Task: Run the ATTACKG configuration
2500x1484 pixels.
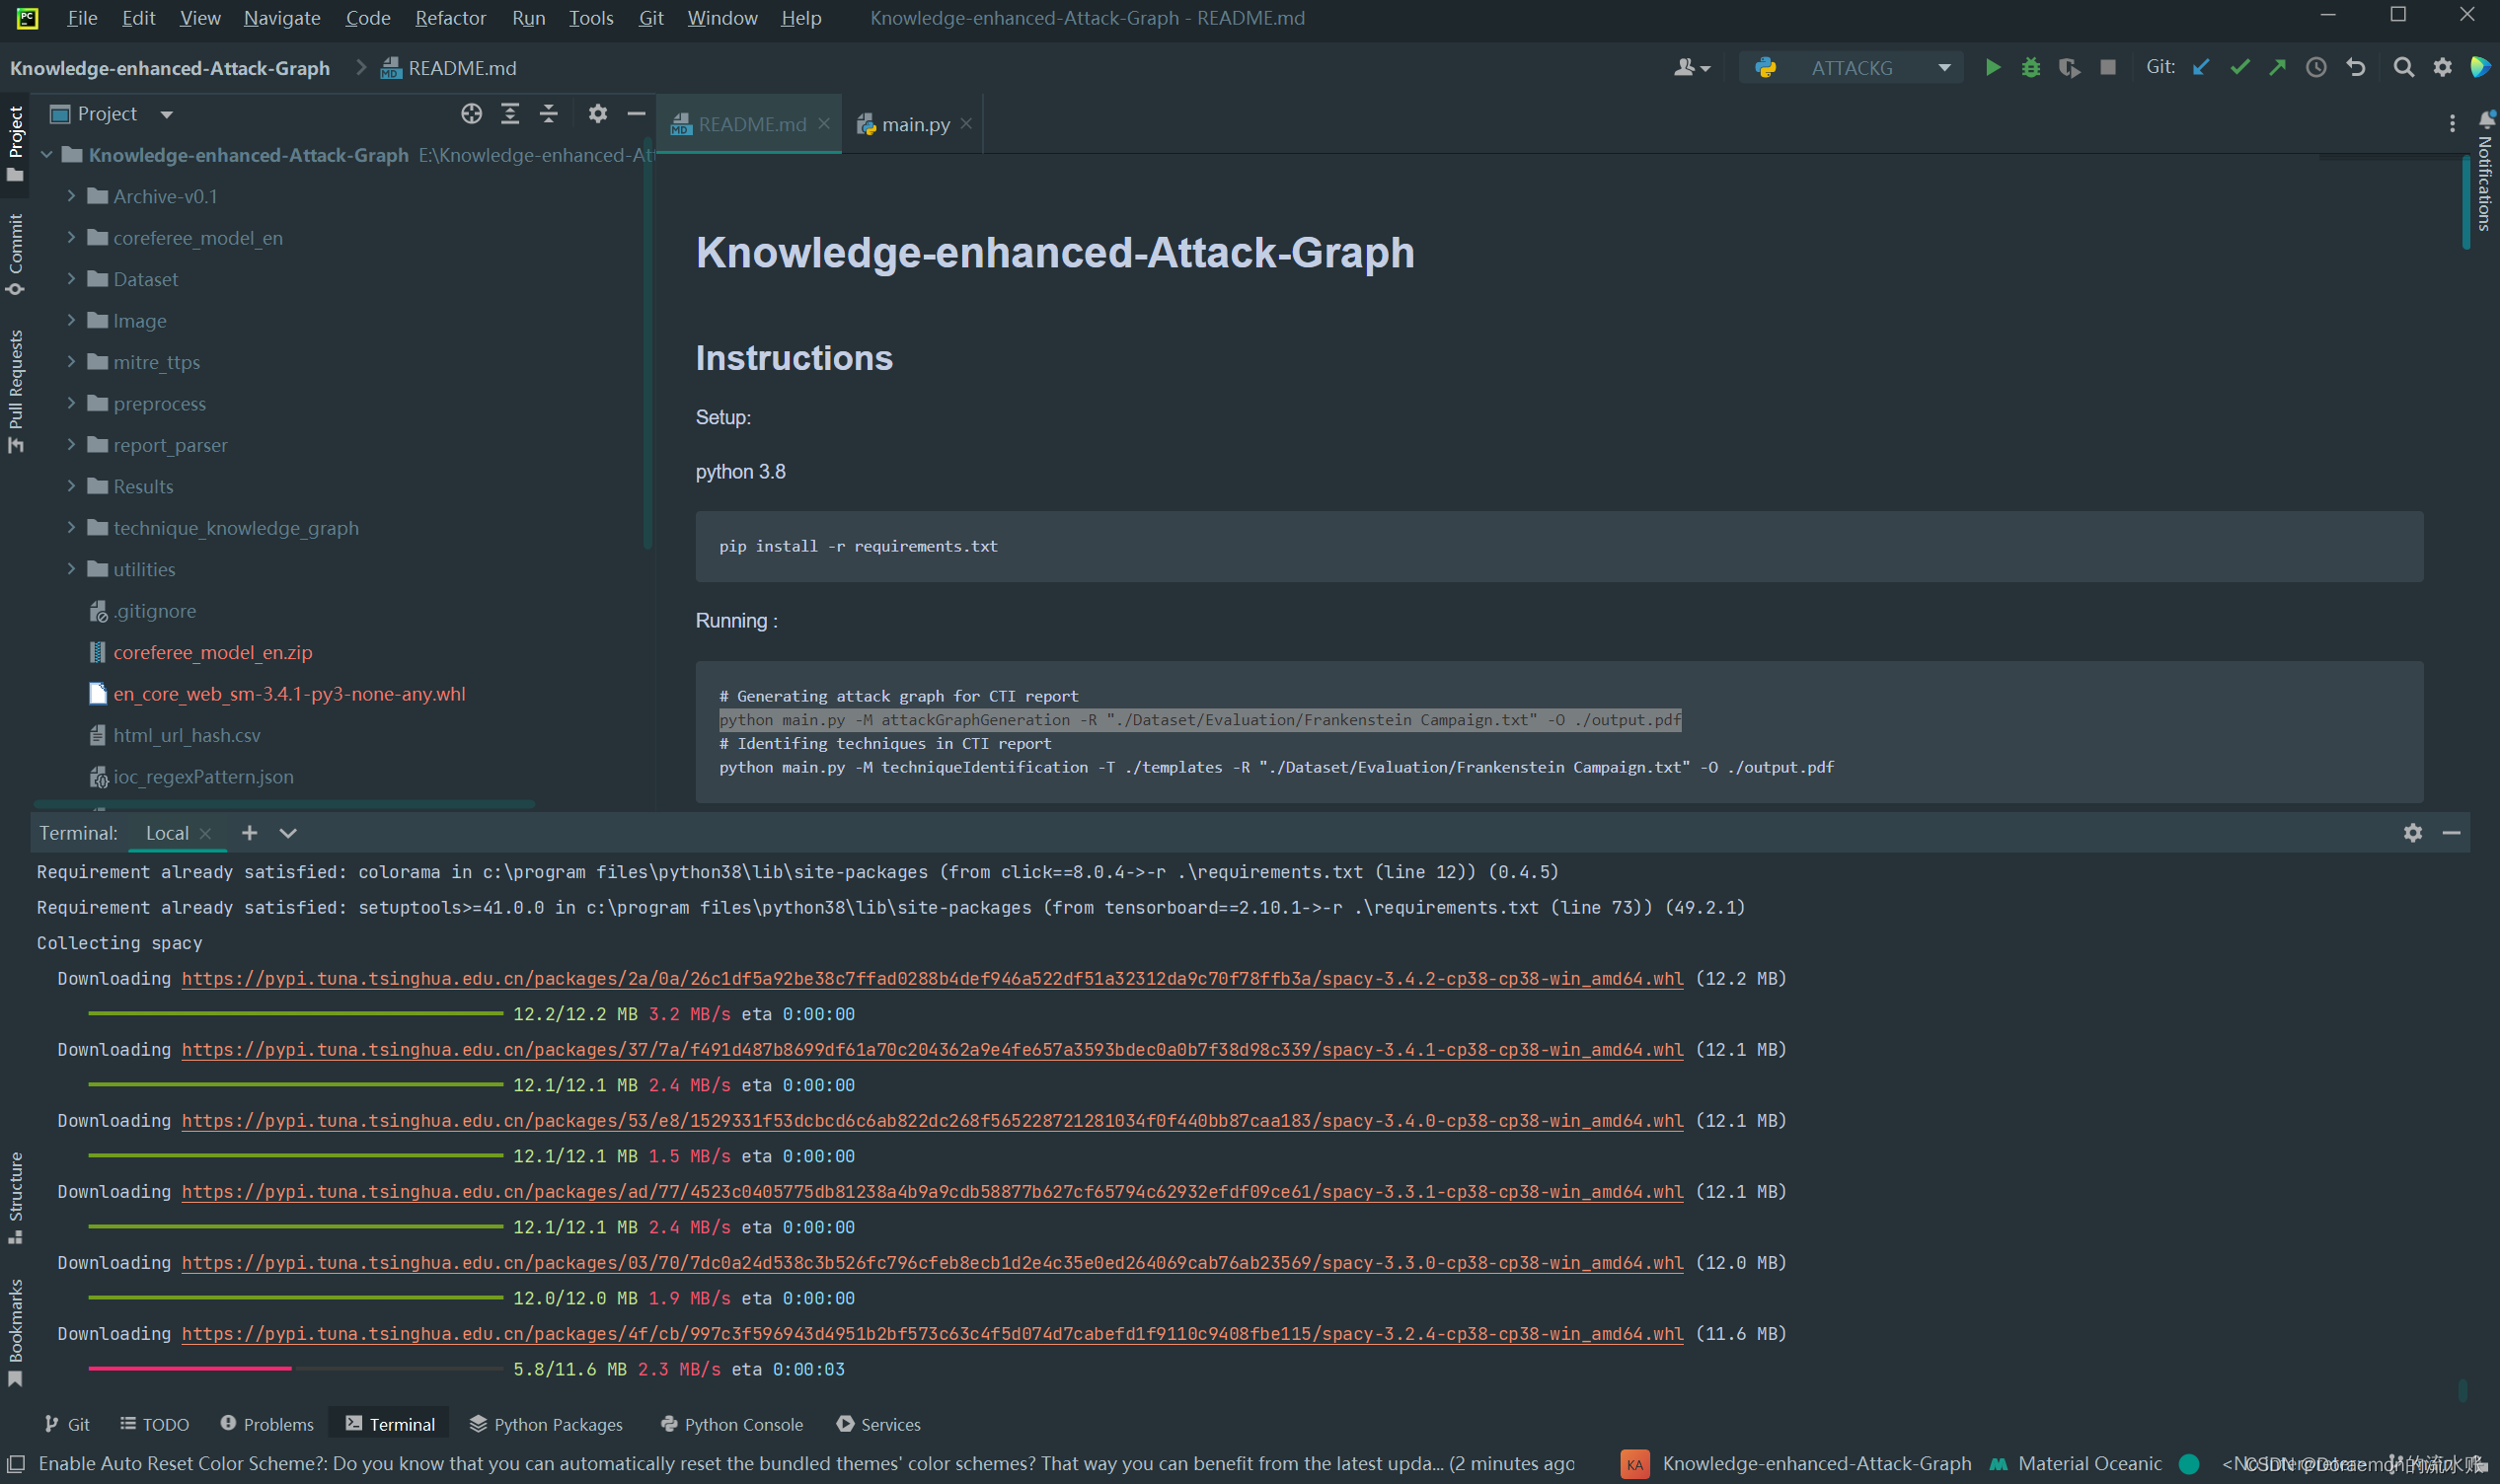Action: pyautogui.click(x=1992, y=67)
